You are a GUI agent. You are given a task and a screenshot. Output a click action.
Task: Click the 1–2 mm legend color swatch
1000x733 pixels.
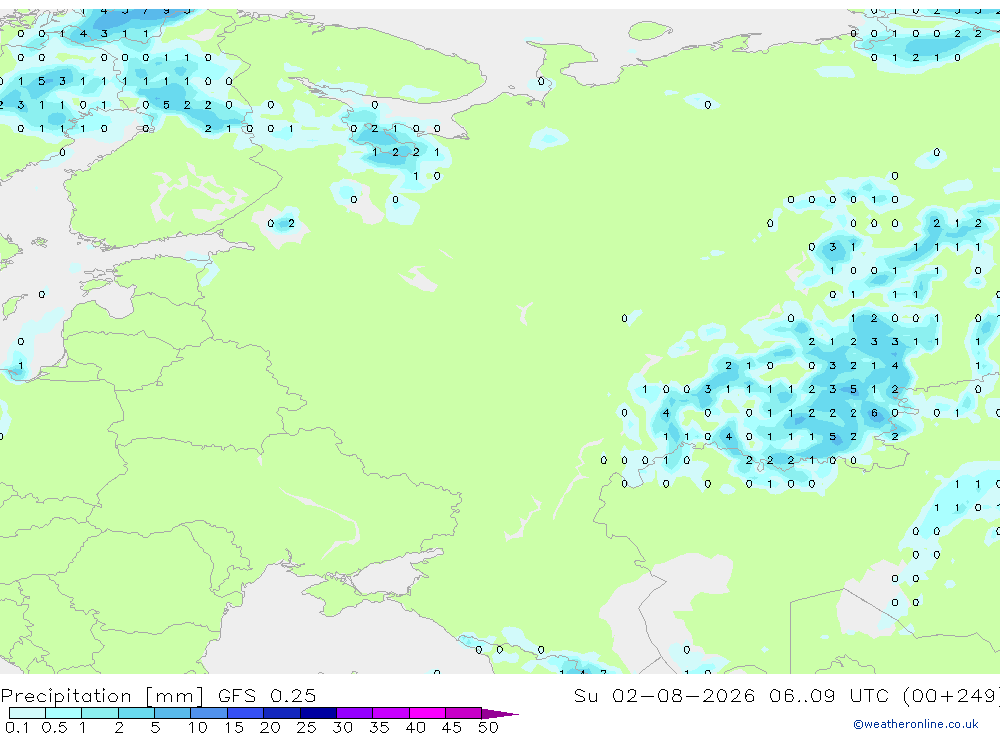100,713
